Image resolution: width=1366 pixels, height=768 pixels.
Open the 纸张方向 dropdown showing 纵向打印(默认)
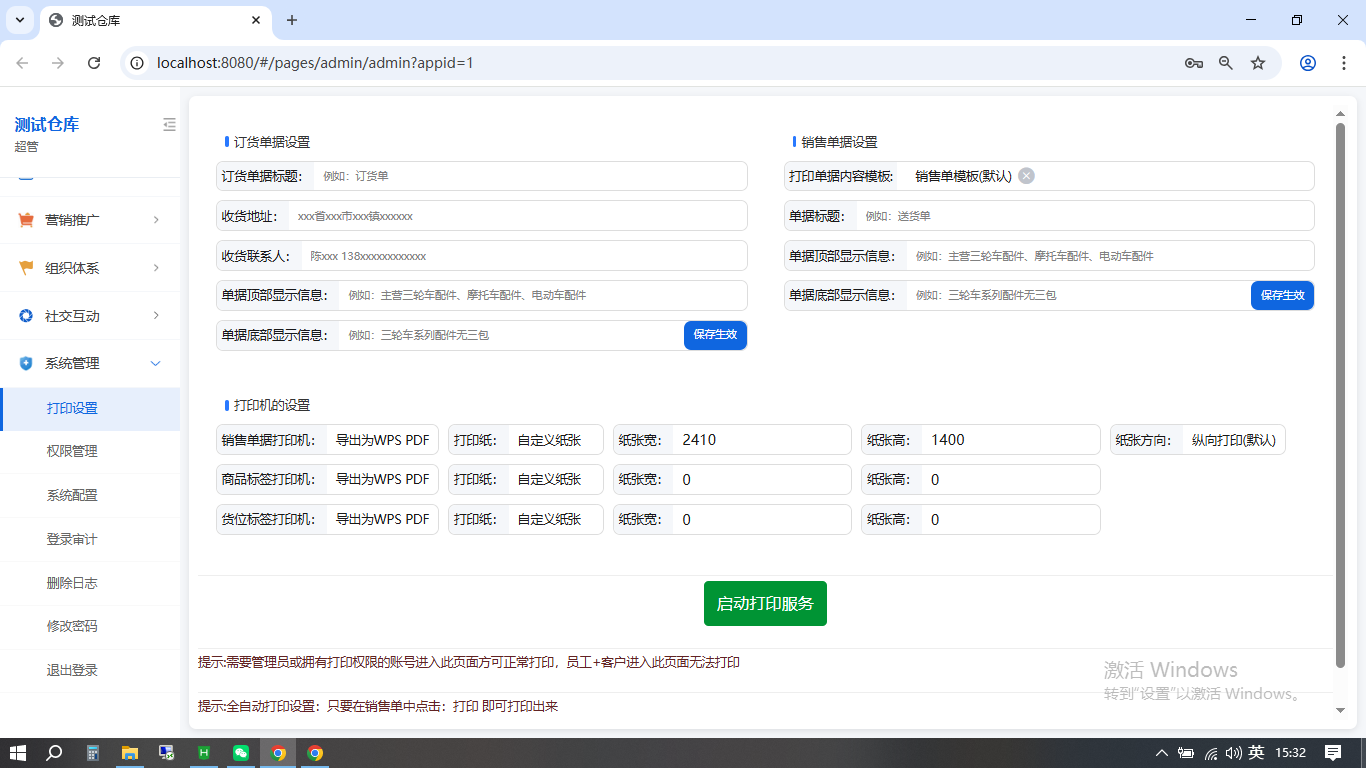[x=1233, y=440]
